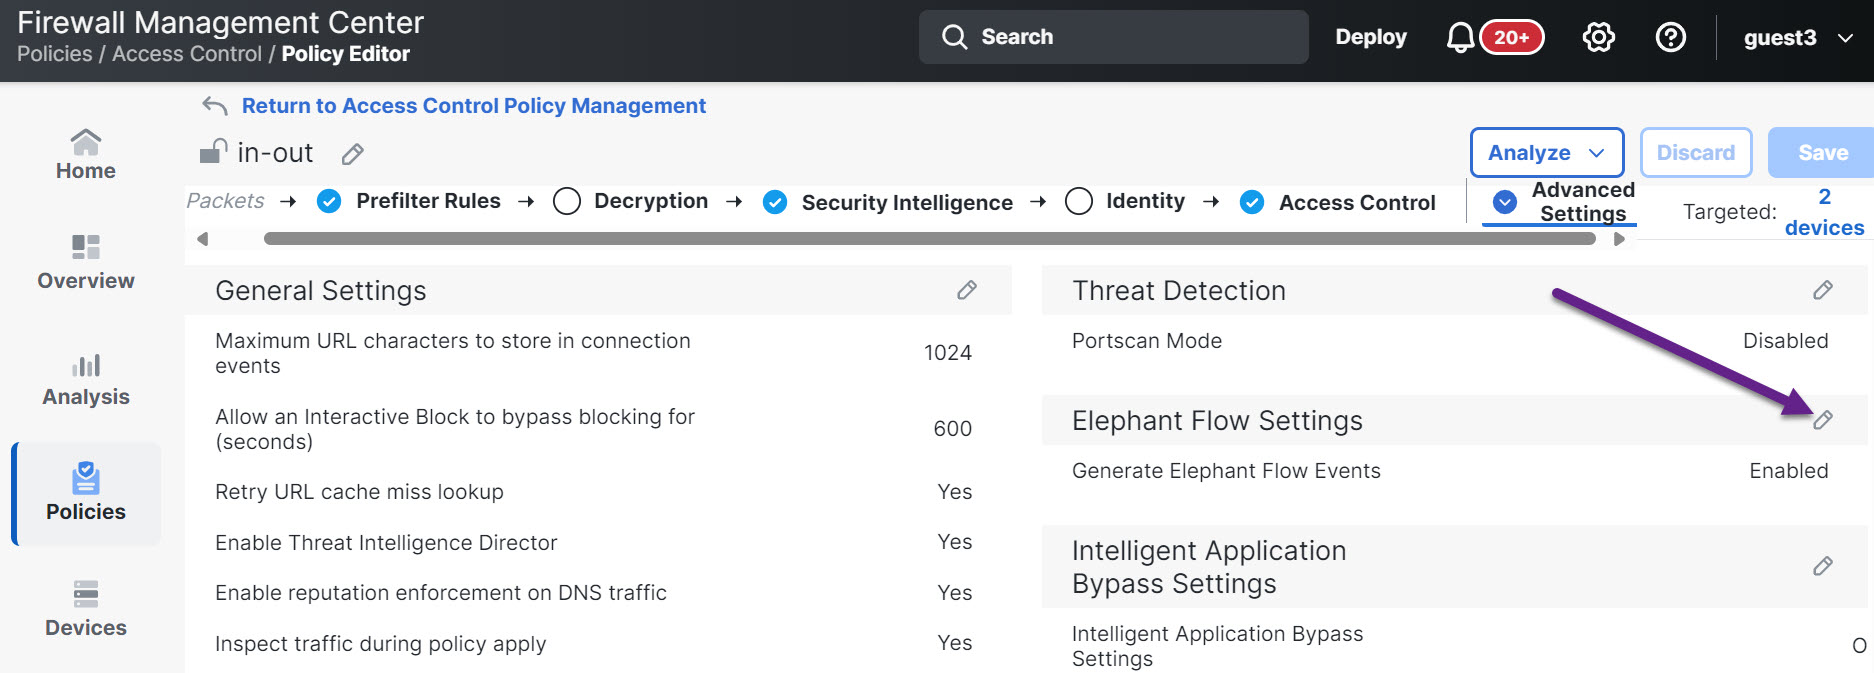Edit Intelligent Application Bypass Settings pencil
Screen dimensions: 1874x673
point(1822,566)
